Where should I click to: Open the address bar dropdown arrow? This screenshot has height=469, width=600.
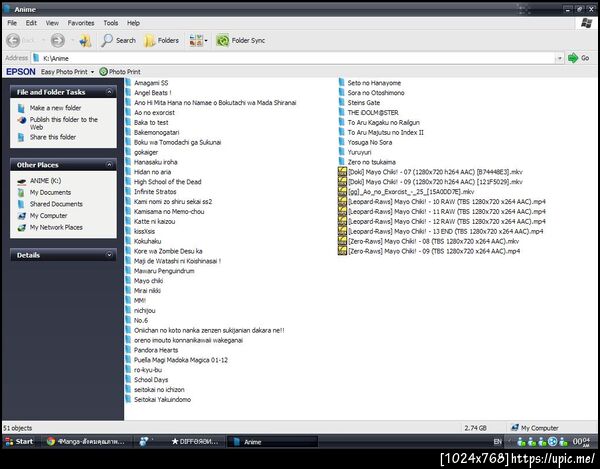(559, 58)
